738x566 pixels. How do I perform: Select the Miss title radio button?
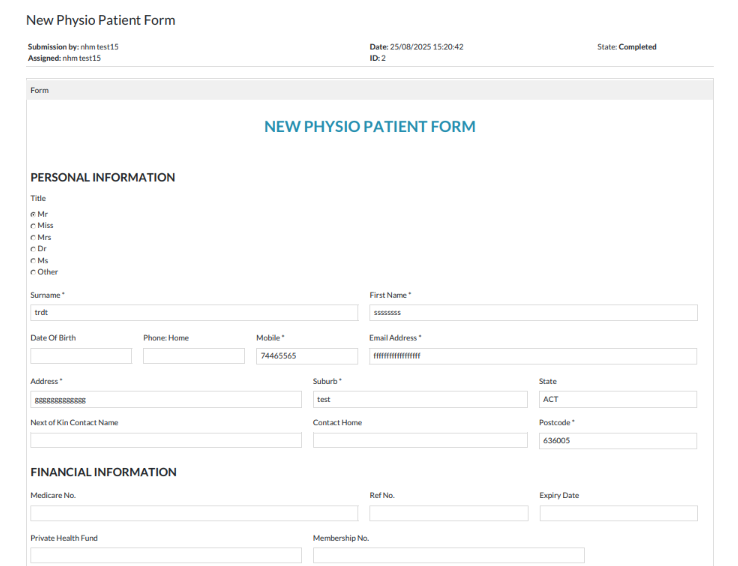point(33,226)
